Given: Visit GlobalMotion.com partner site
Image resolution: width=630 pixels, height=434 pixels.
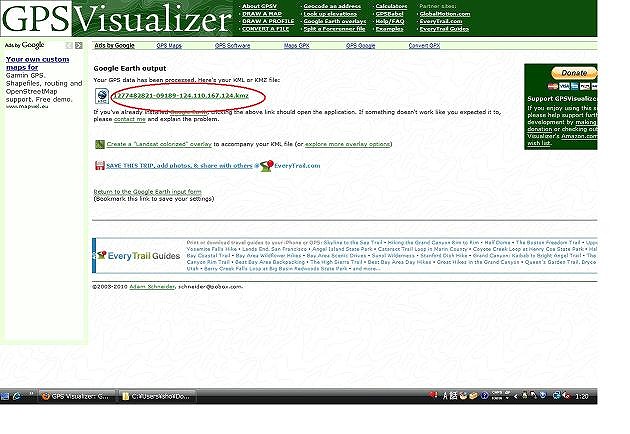Looking at the screenshot, I should [445, 14].
